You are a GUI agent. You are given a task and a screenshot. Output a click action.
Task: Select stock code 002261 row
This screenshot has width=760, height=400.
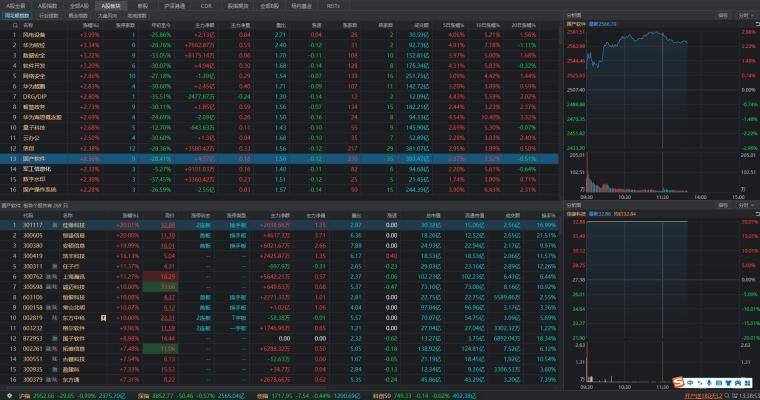click(x=279, y=349)
